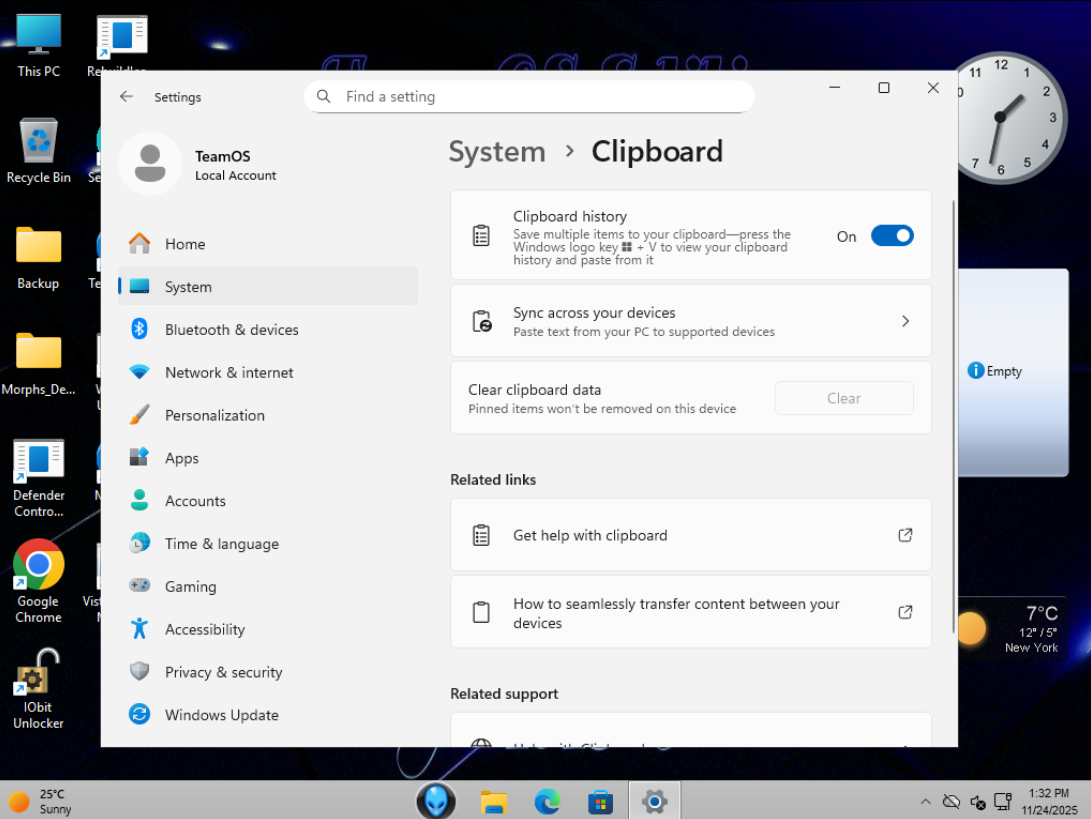Click the Find a setting search box

tap(529, 97)
